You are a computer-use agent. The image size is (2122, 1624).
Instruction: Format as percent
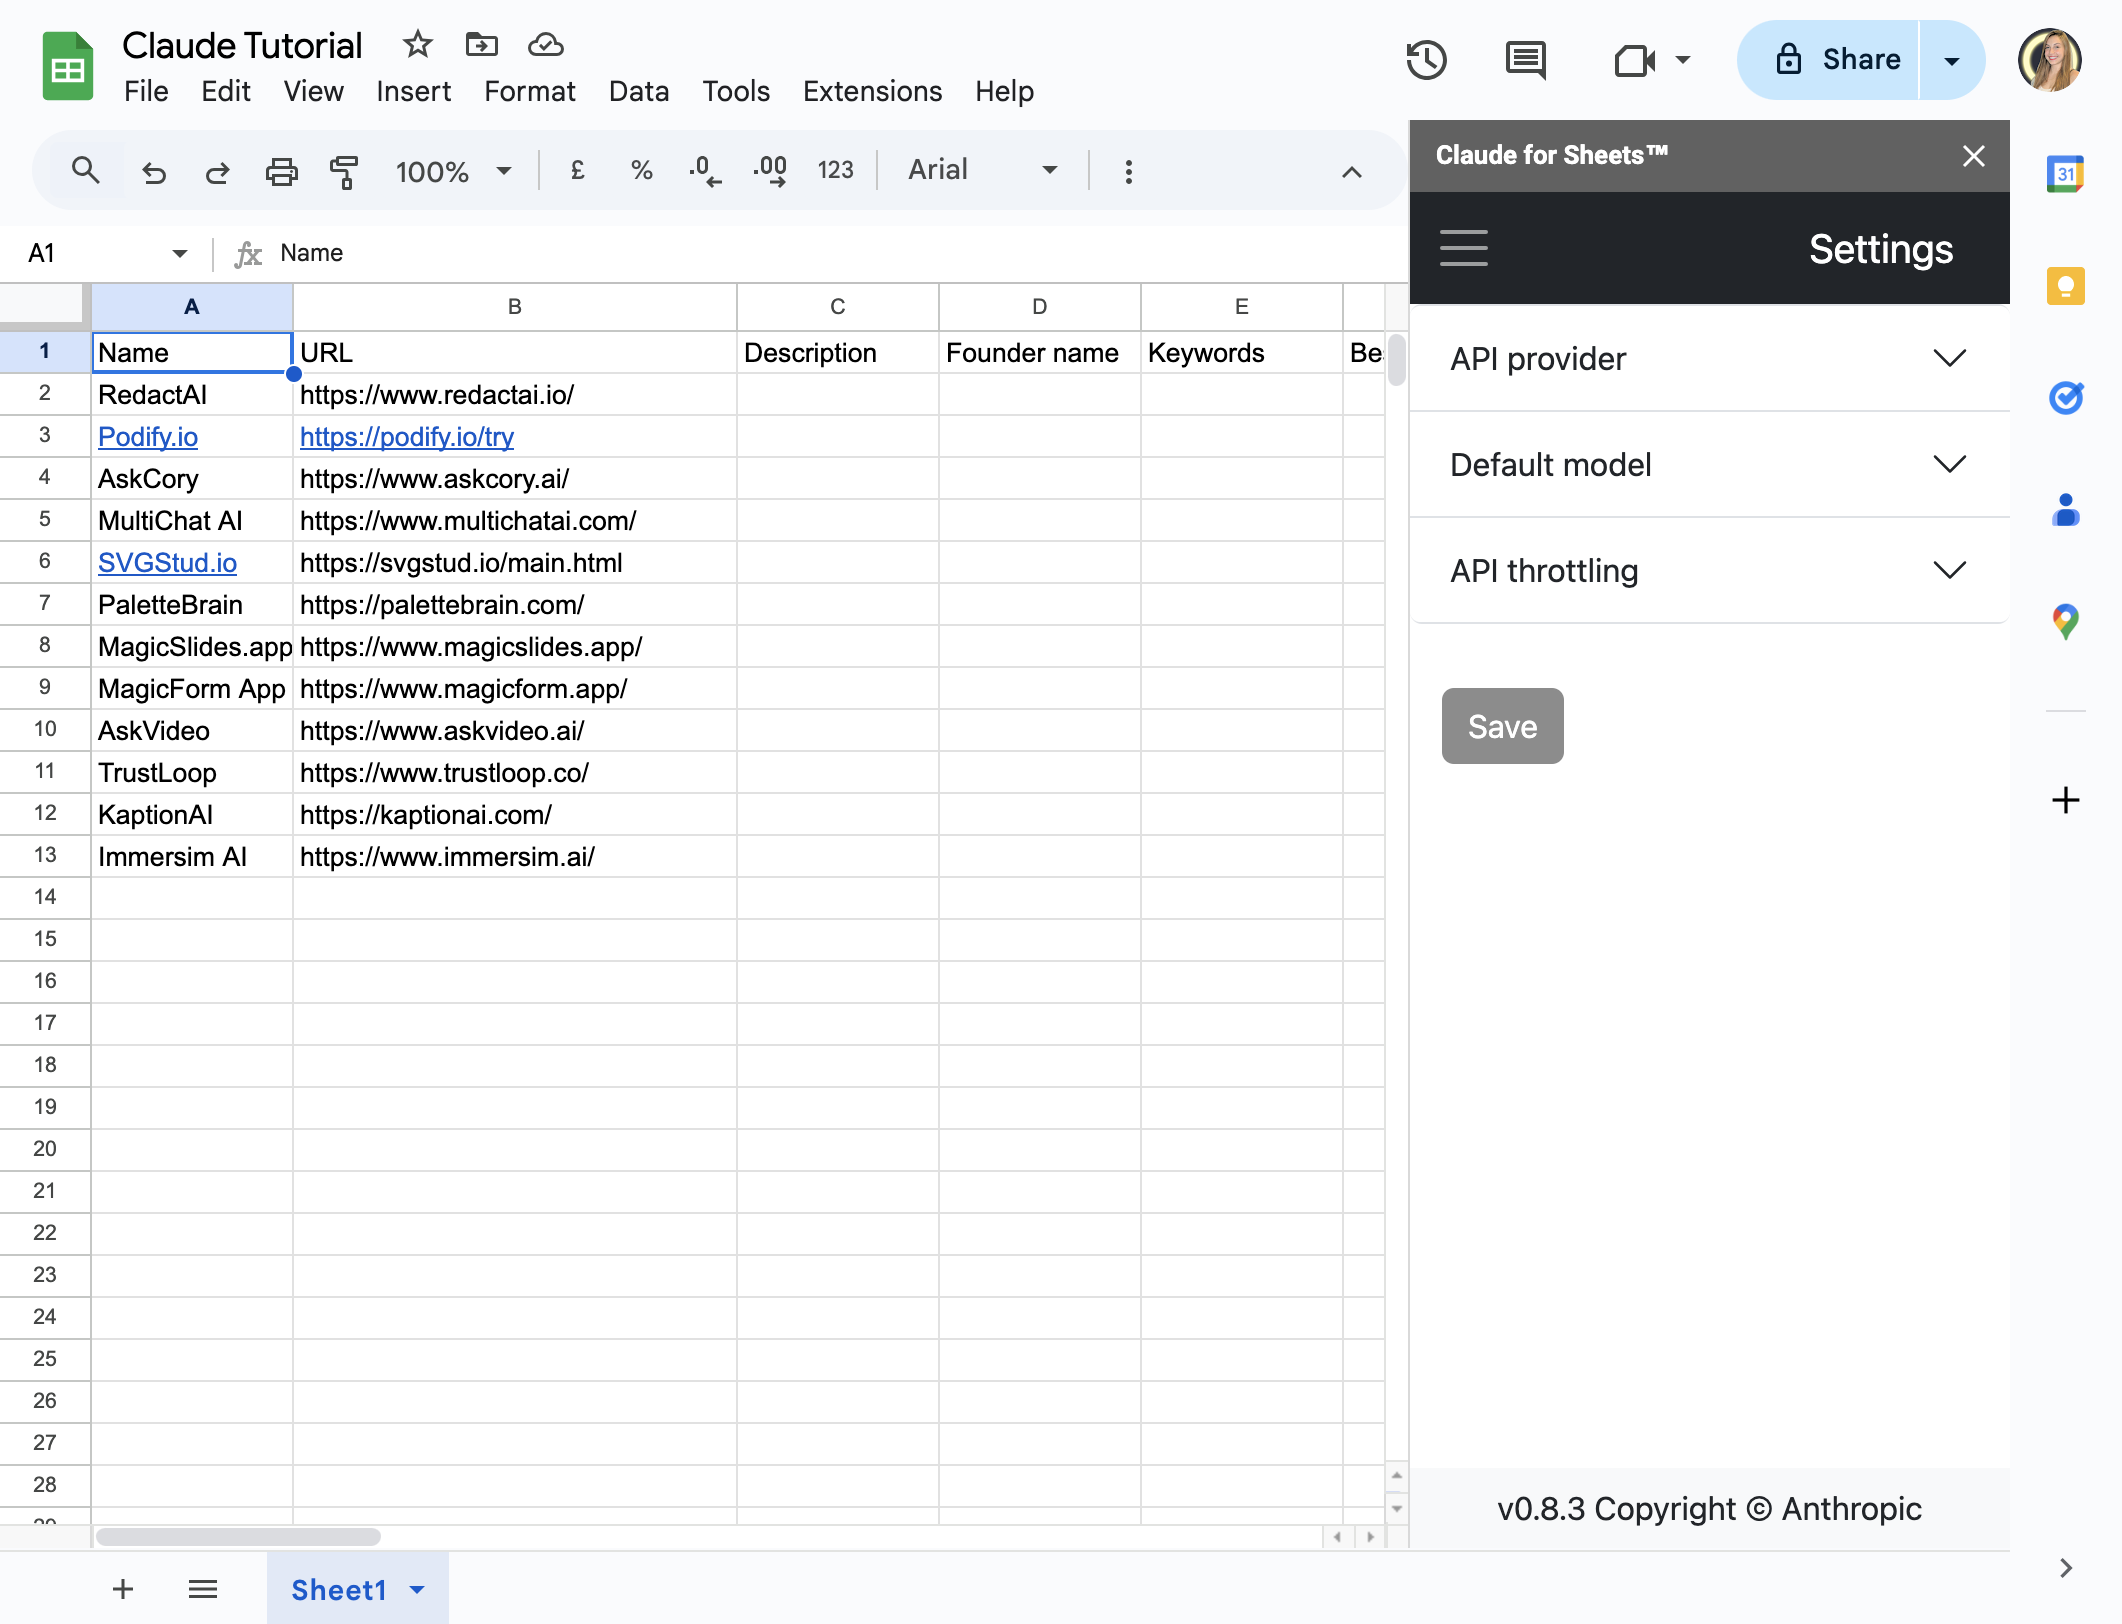pyautogui.click(x=642, y=171)
